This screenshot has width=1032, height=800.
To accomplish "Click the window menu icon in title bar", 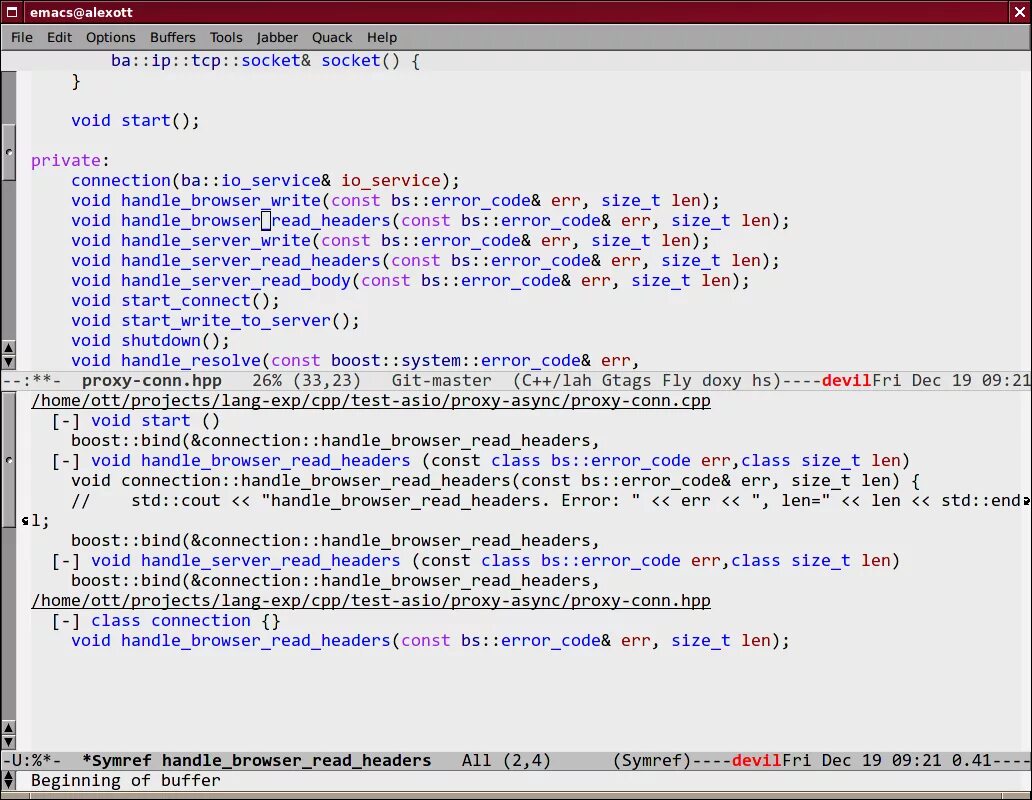I will point(12,12).
